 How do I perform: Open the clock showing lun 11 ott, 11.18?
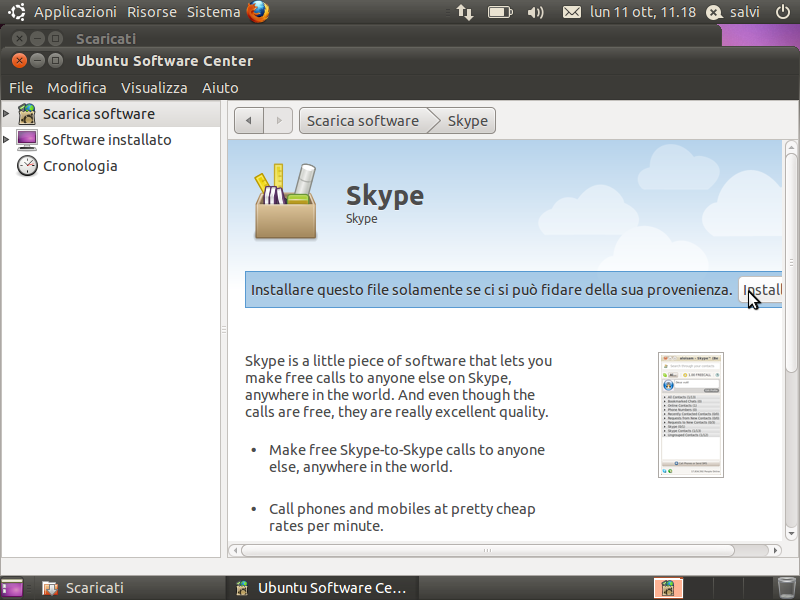pos(643,12)
